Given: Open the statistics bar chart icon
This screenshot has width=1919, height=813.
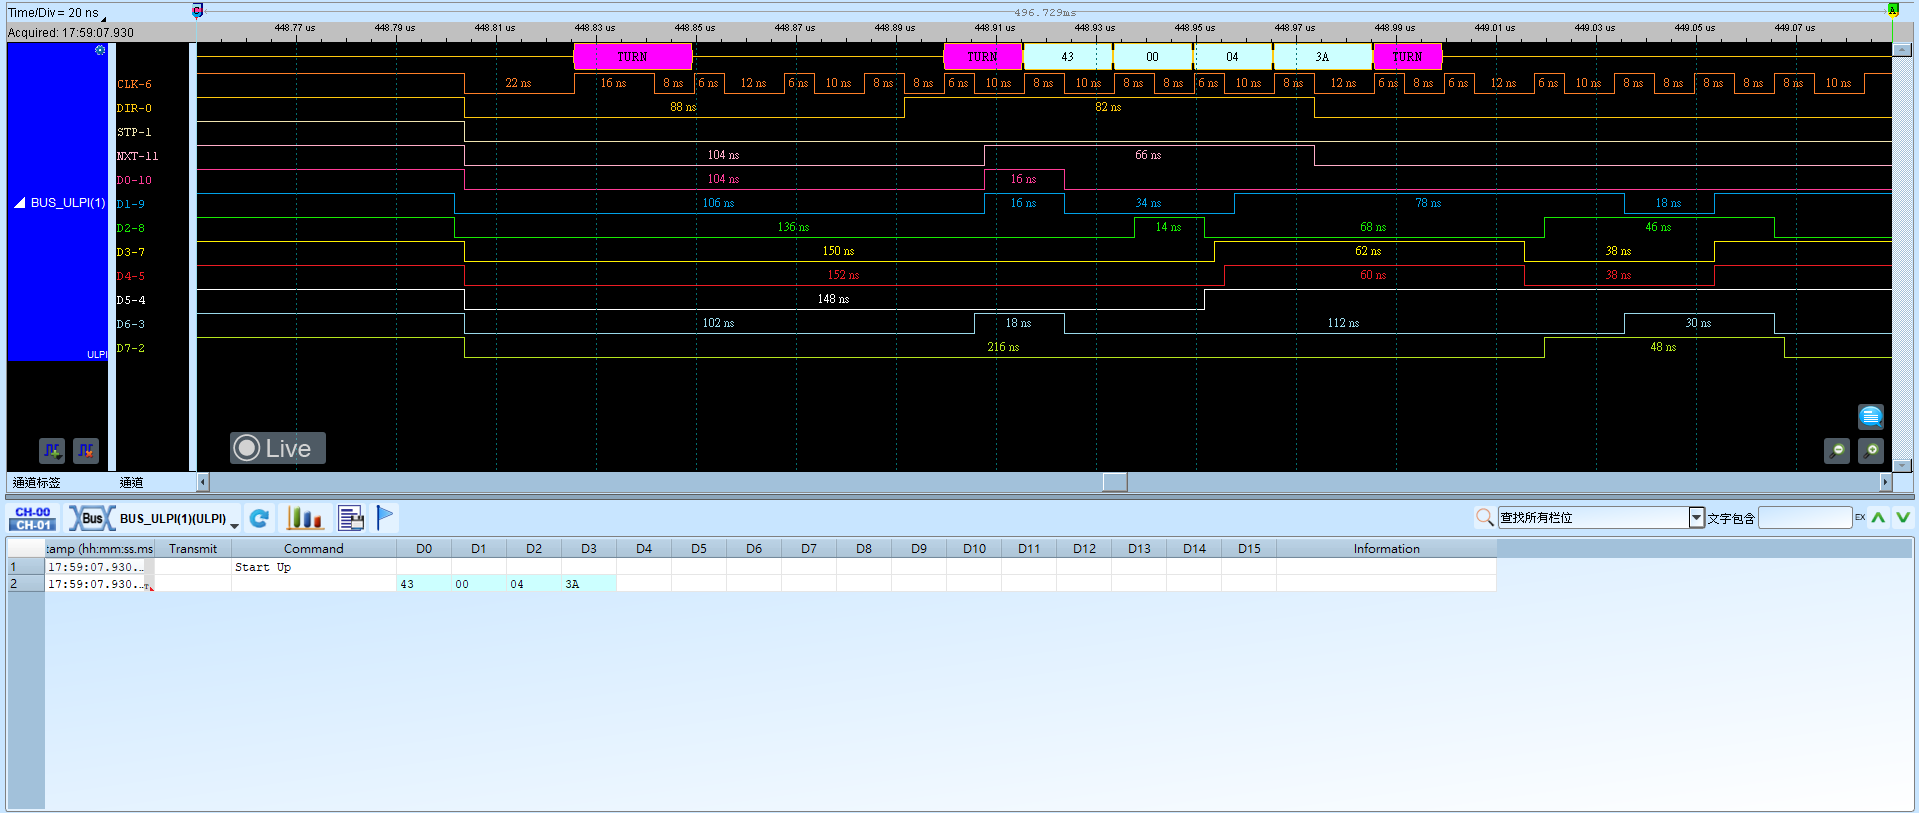Looking at the screenshot, I should 305,518.
